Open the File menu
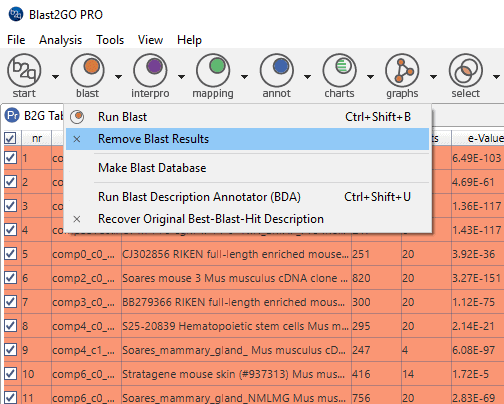This screenshot has width=504, height=404. click(16, 40)
